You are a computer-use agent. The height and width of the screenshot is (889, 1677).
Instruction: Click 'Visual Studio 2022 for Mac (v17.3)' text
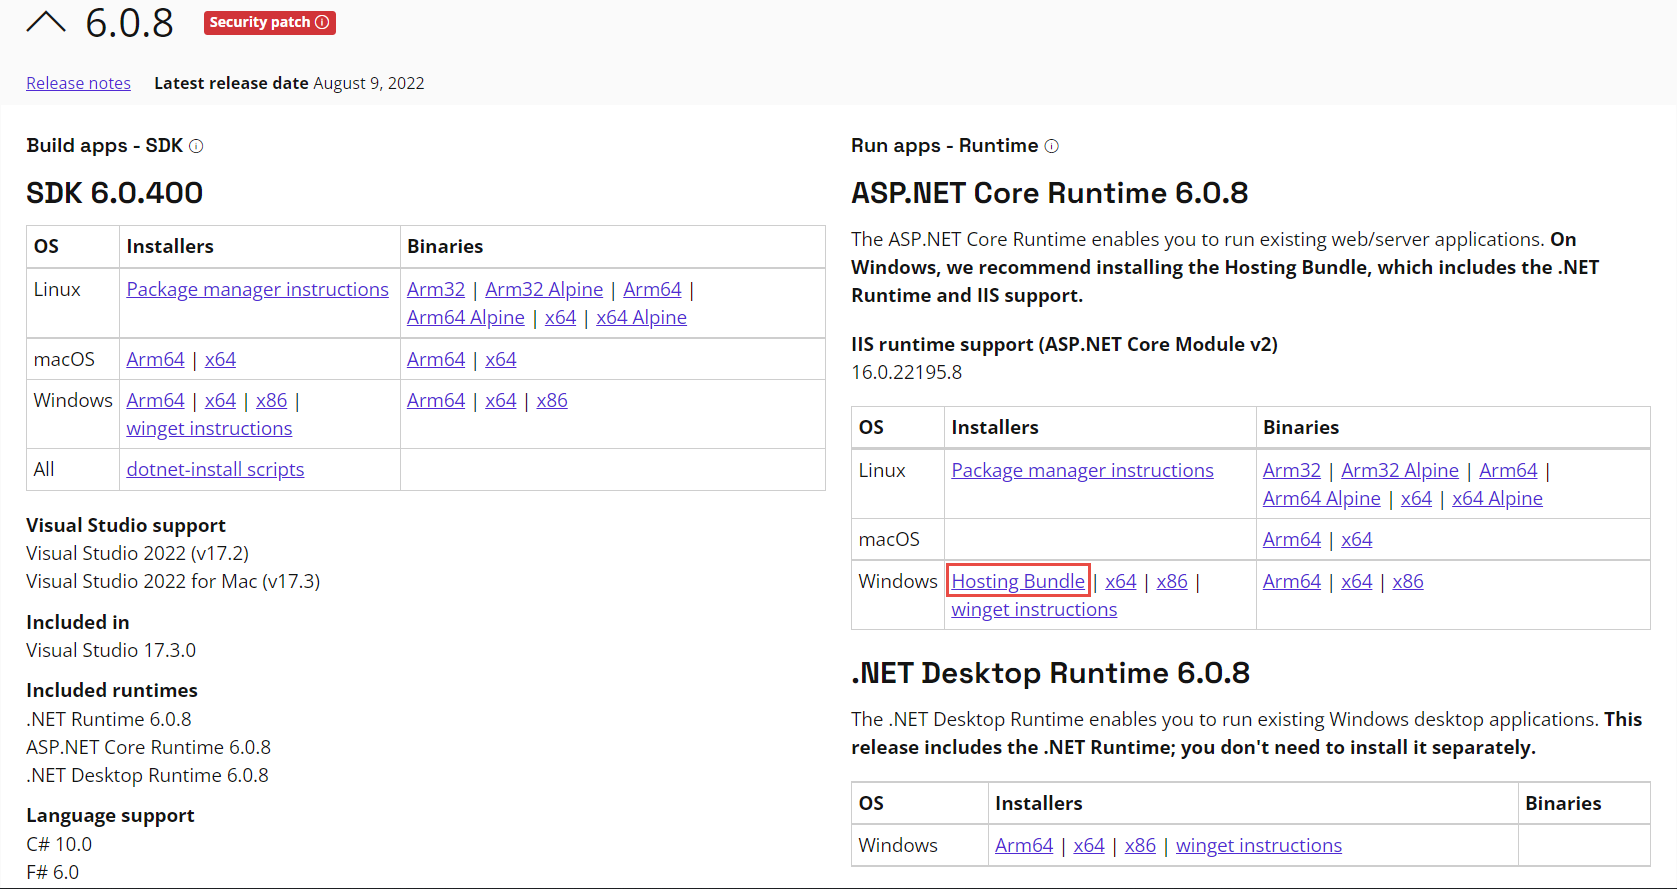click(173, 581)
